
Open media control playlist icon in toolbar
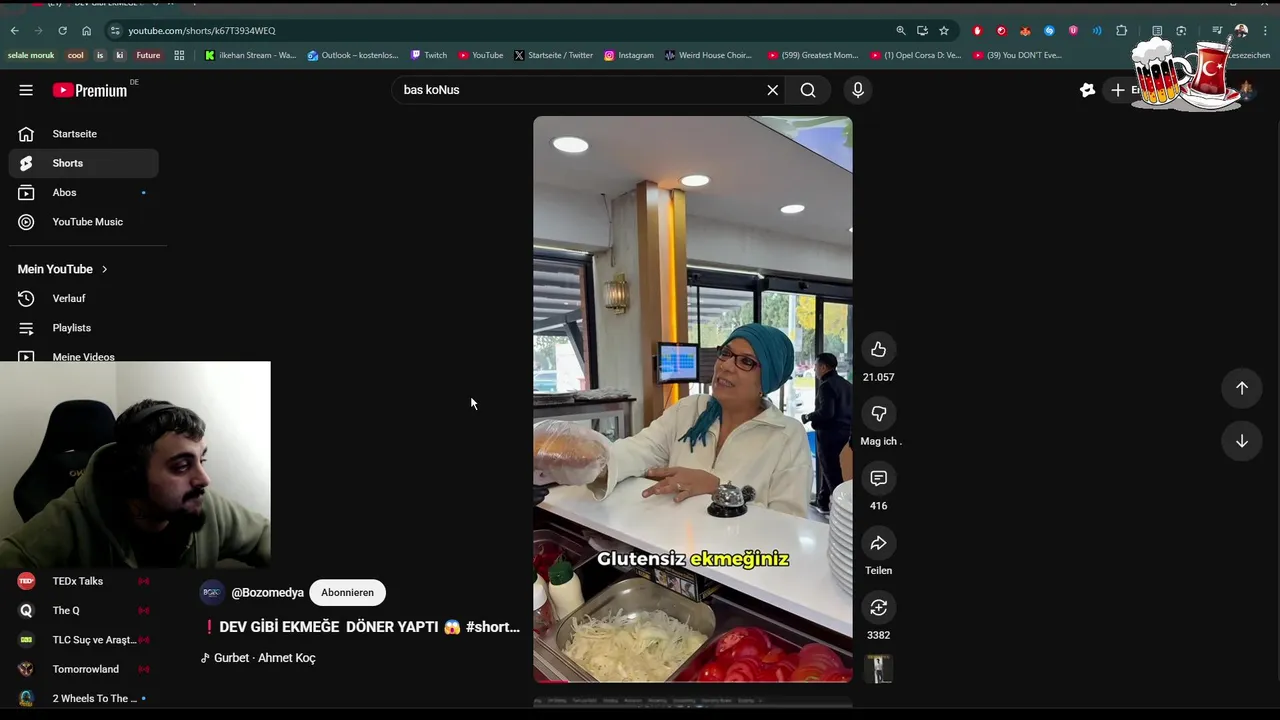point(1217,31)
